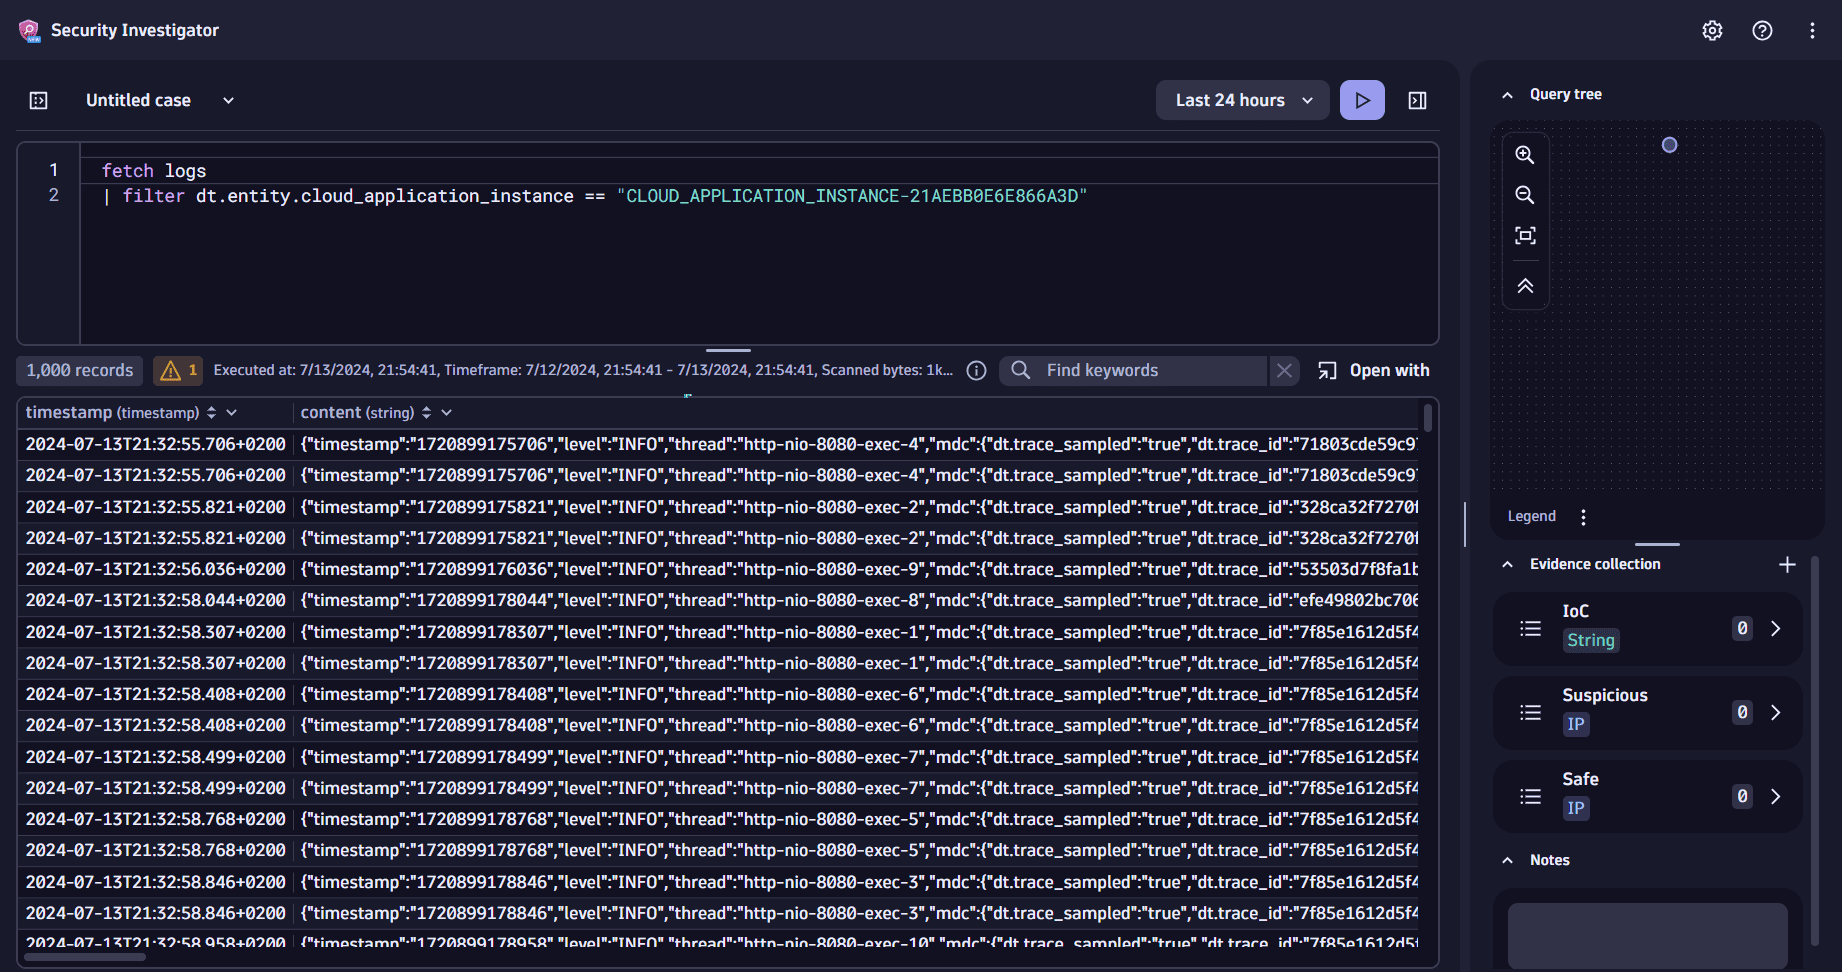Viewport: 1842px width, 972px height.
Task: Click the Safe list icon
Action: point(1530,797)
